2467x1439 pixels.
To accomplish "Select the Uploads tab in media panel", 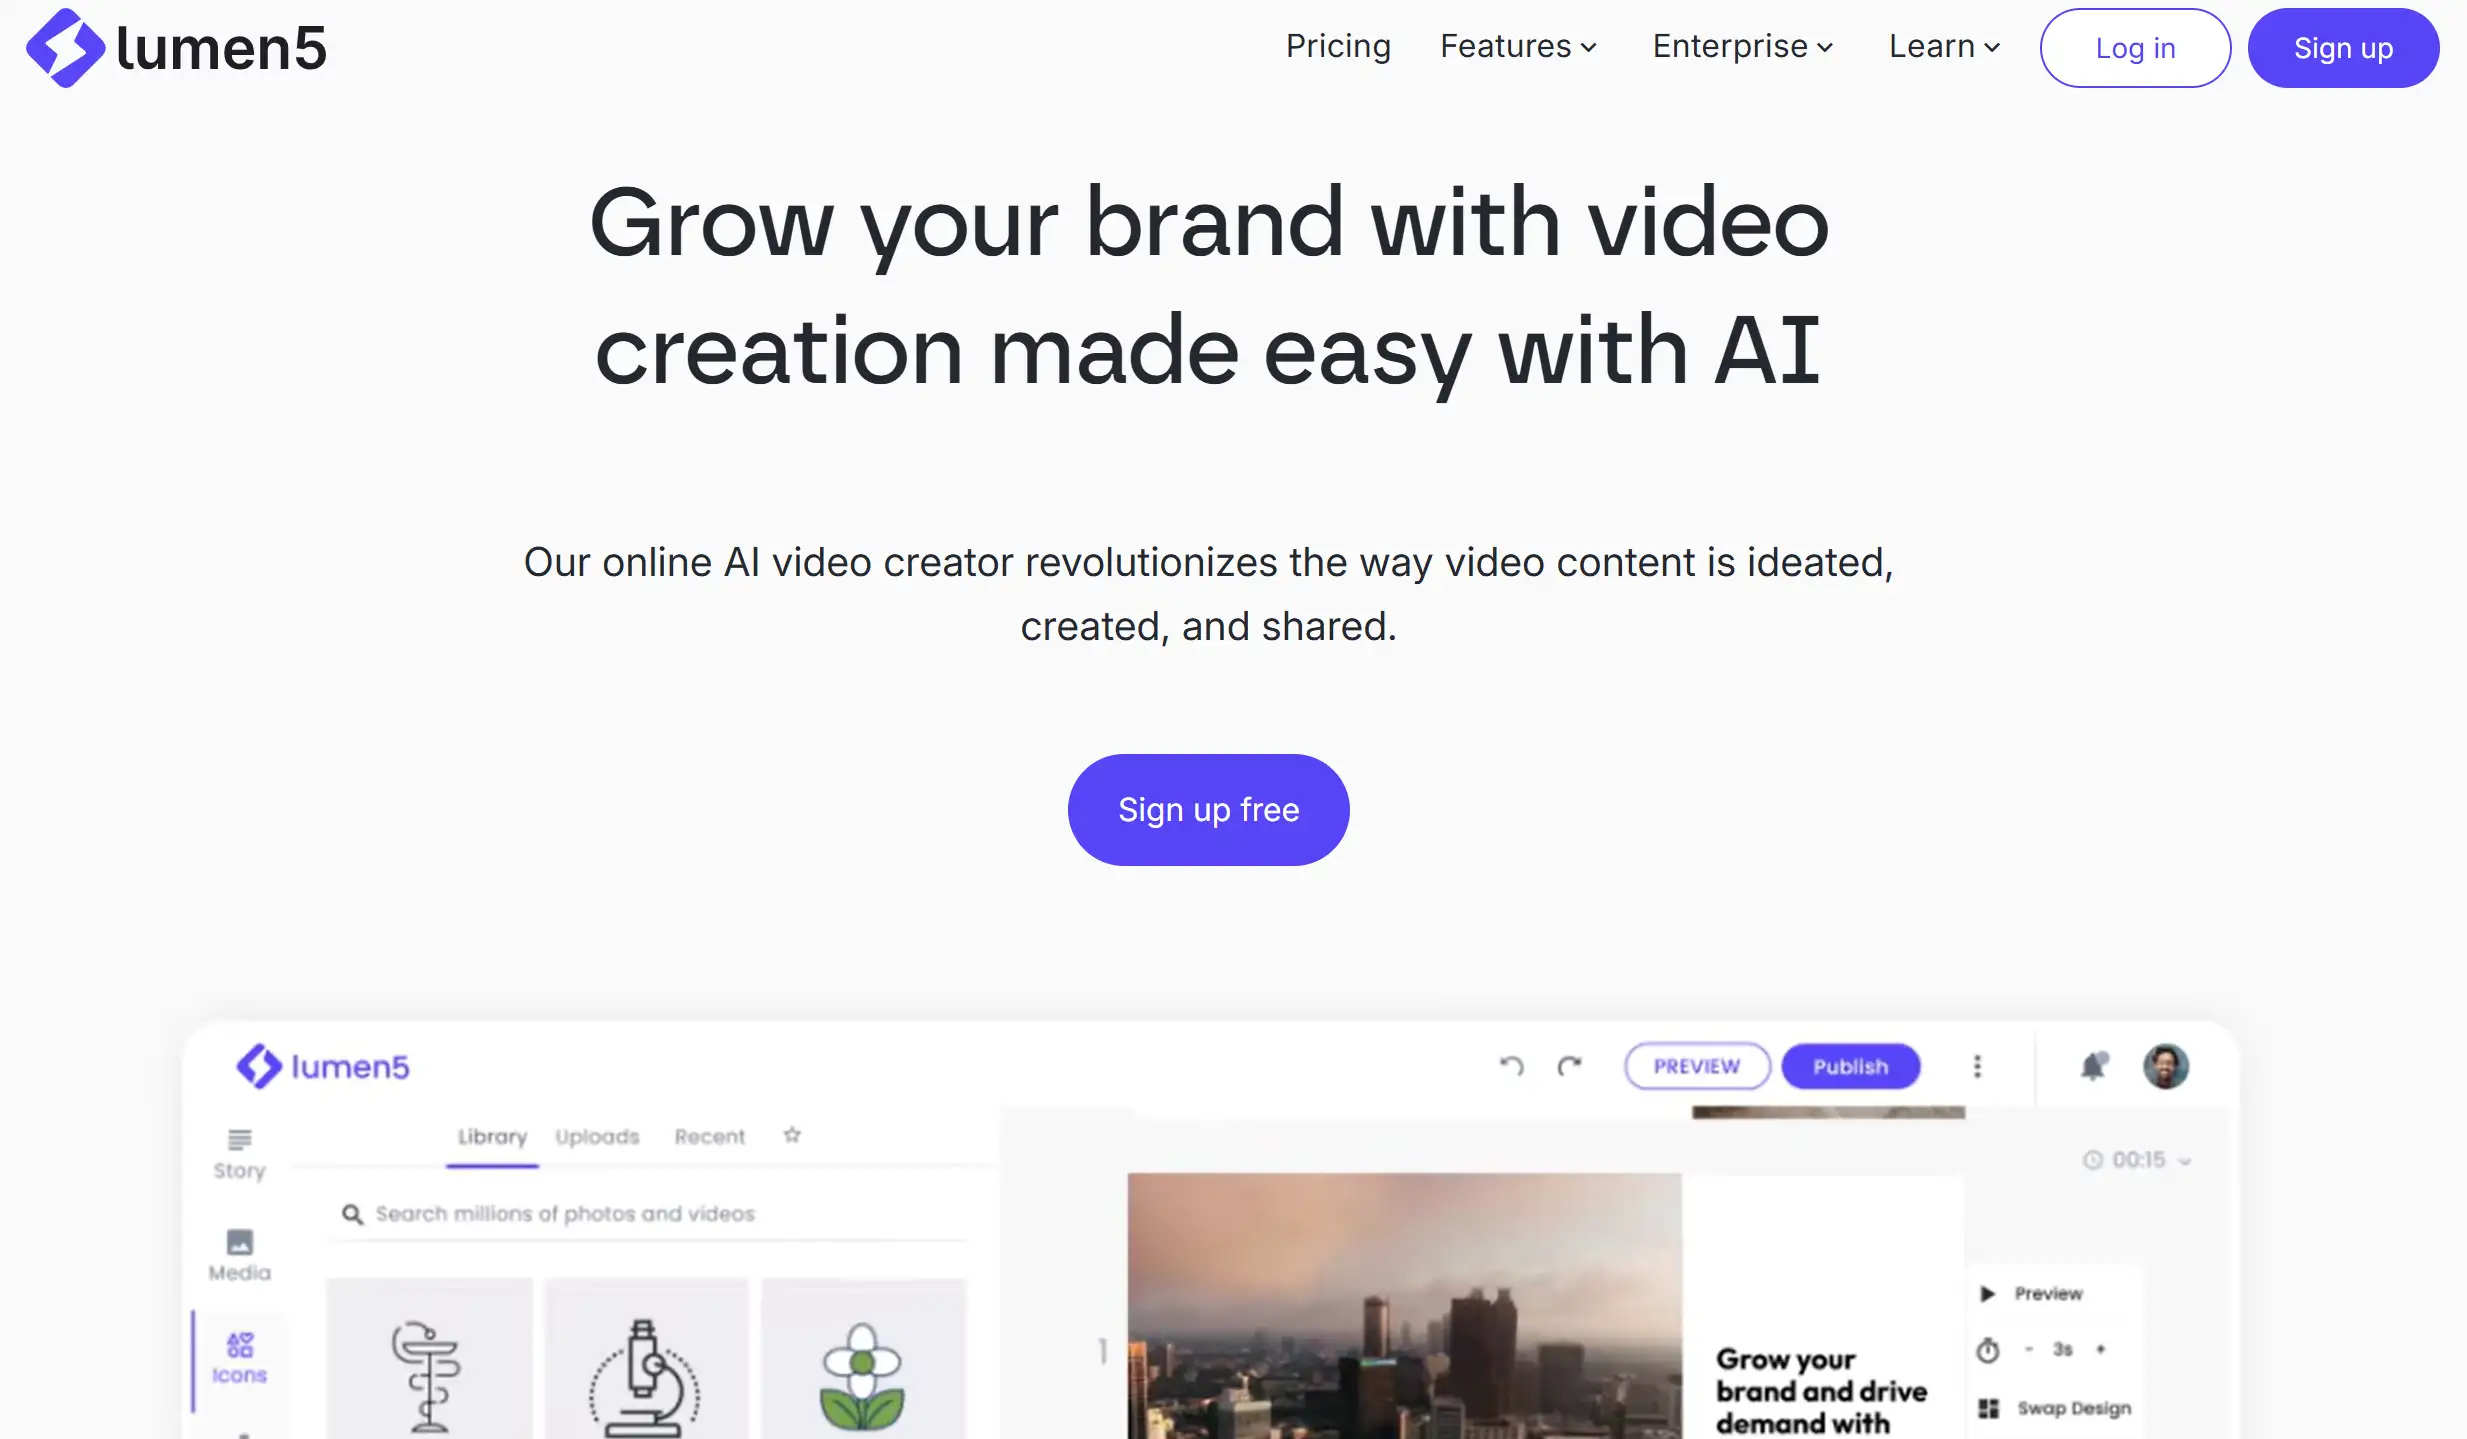I will (598, 1134).
